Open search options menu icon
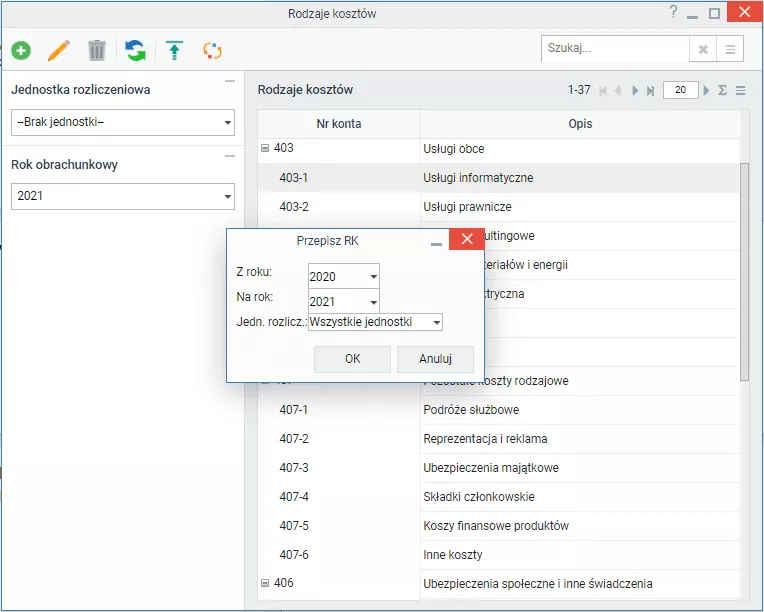Screen dimensions: 764x612 [x=730, y=49]
